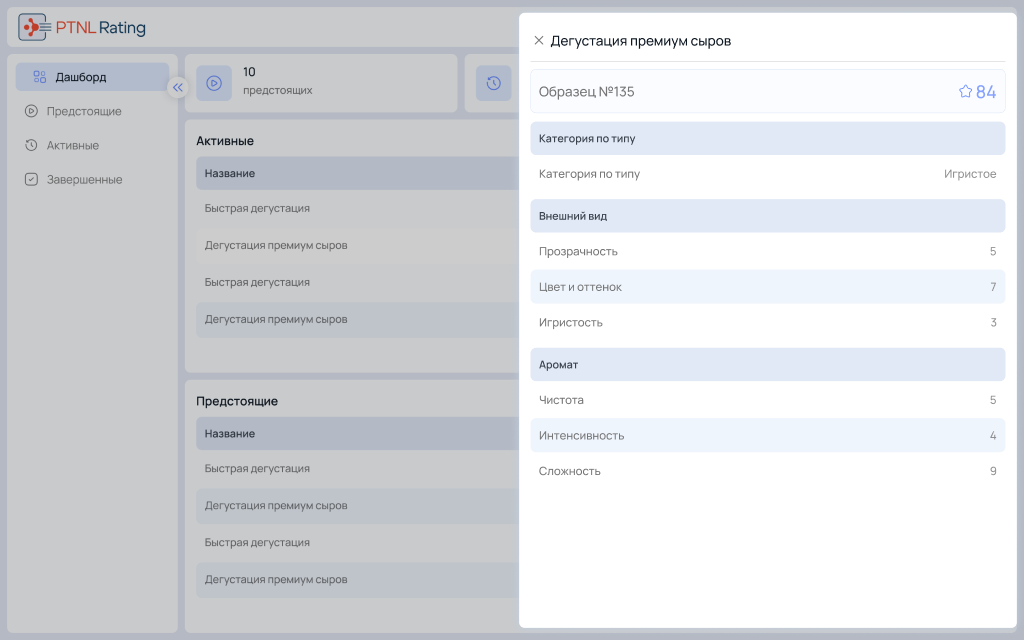Click the Цвет и оттенок row
The height and width of the screenshot is (640, 1024).
[x=767, y=287]
